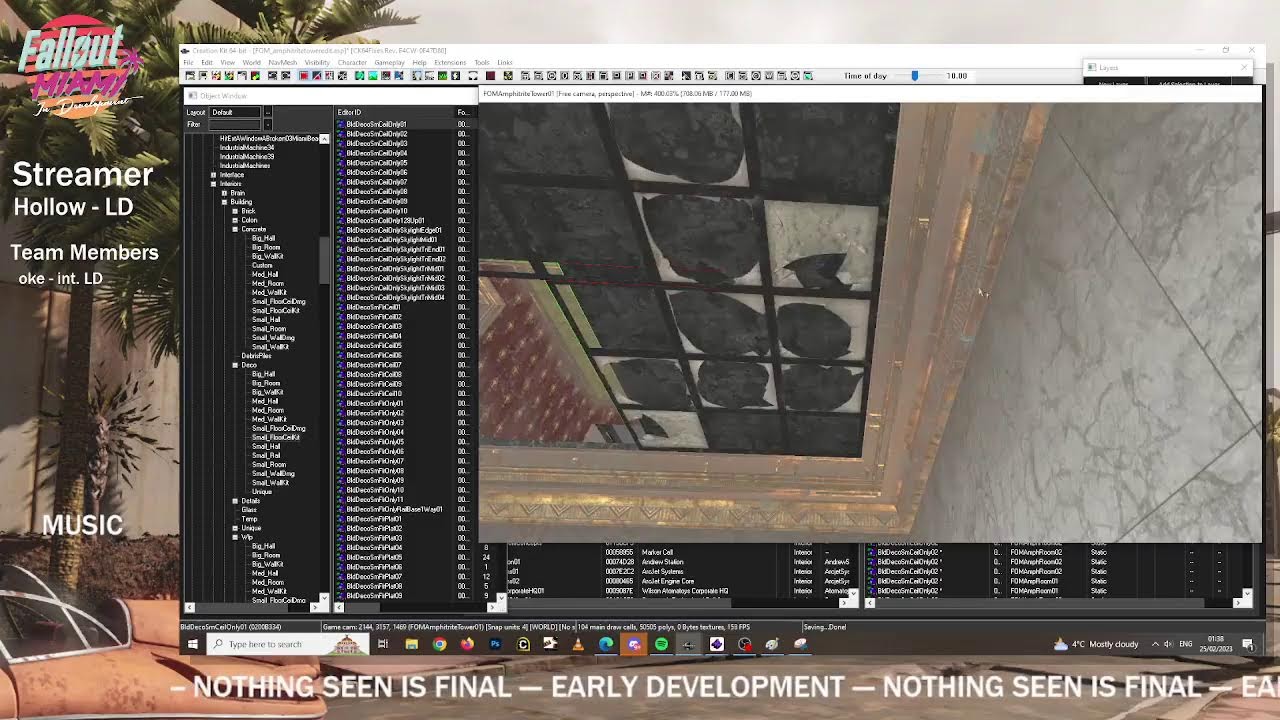Viewport: 1280px width, 720px height.
Task: Expand the Interface tree node
Action: point(213,175)
